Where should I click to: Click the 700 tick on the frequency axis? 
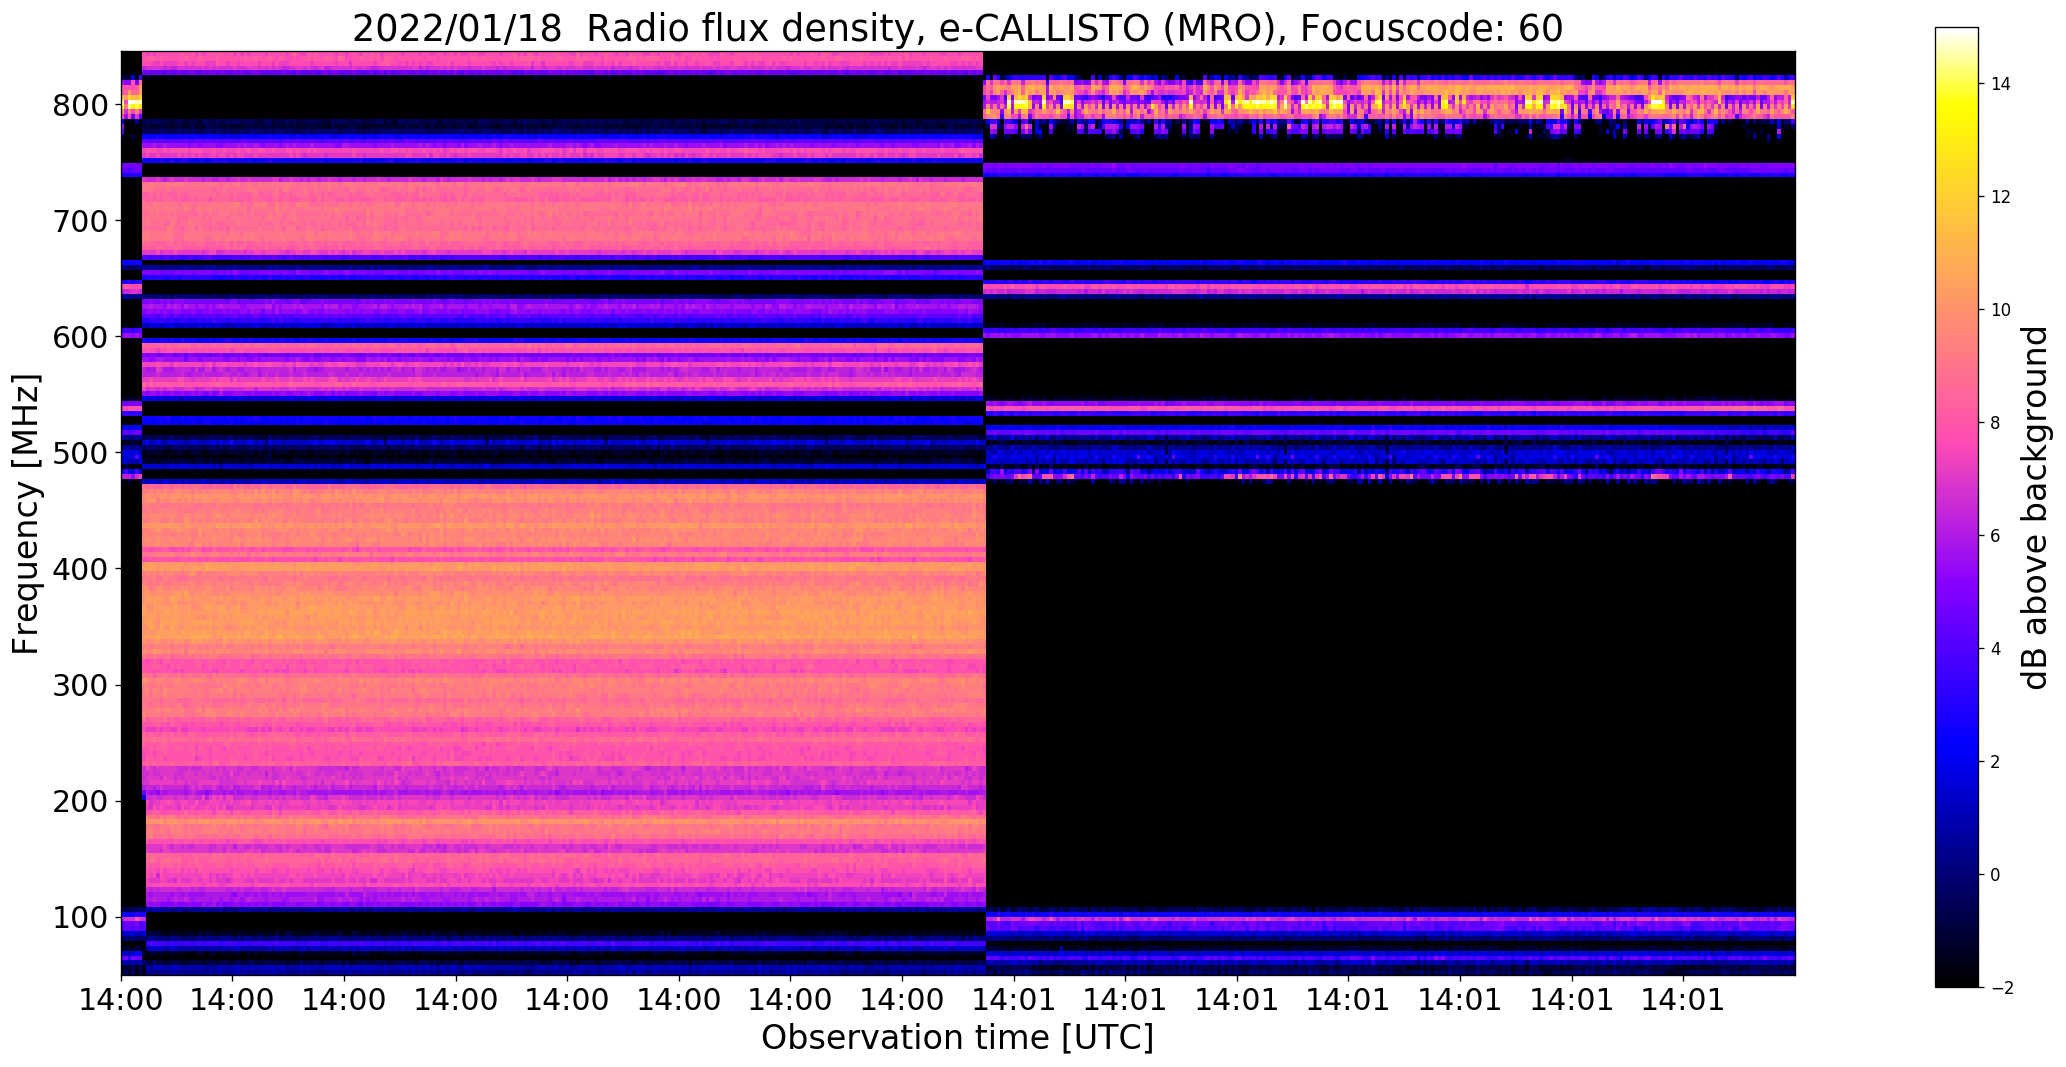(x=80, y=221)
